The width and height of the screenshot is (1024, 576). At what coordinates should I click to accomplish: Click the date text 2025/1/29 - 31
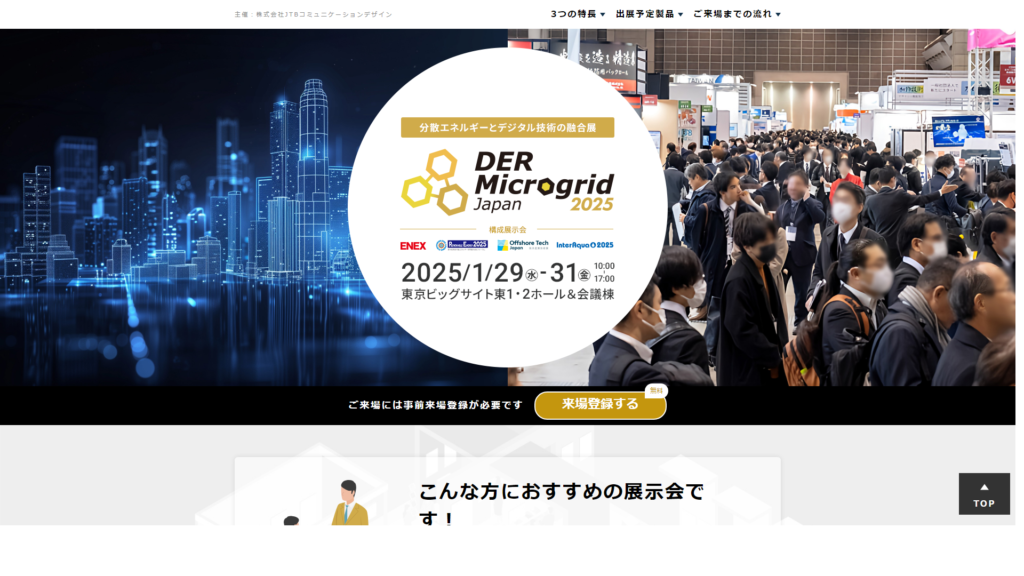[496, 273]
